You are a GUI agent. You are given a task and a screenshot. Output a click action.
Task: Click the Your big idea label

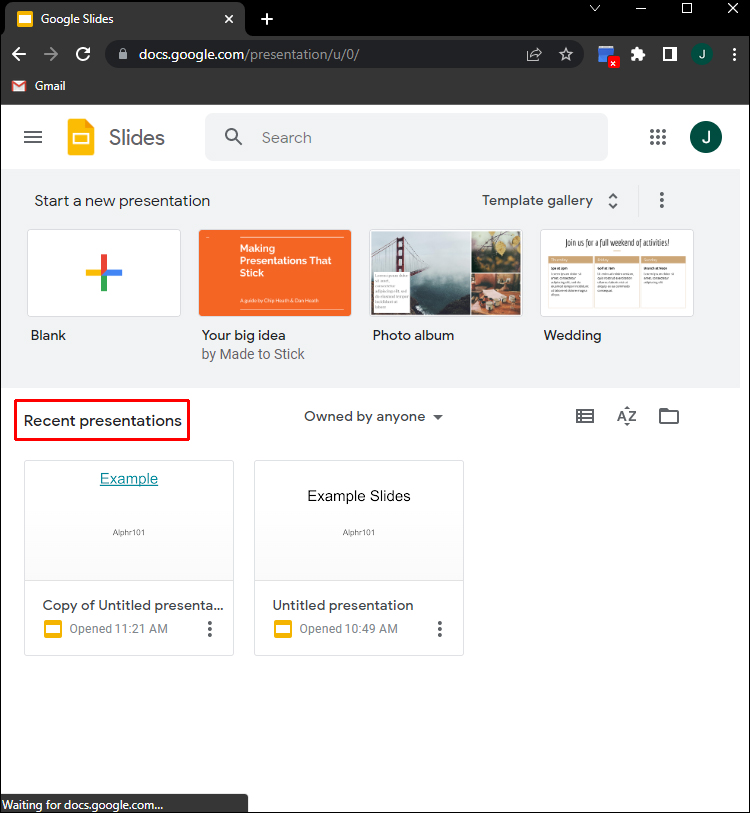[243, 335]
